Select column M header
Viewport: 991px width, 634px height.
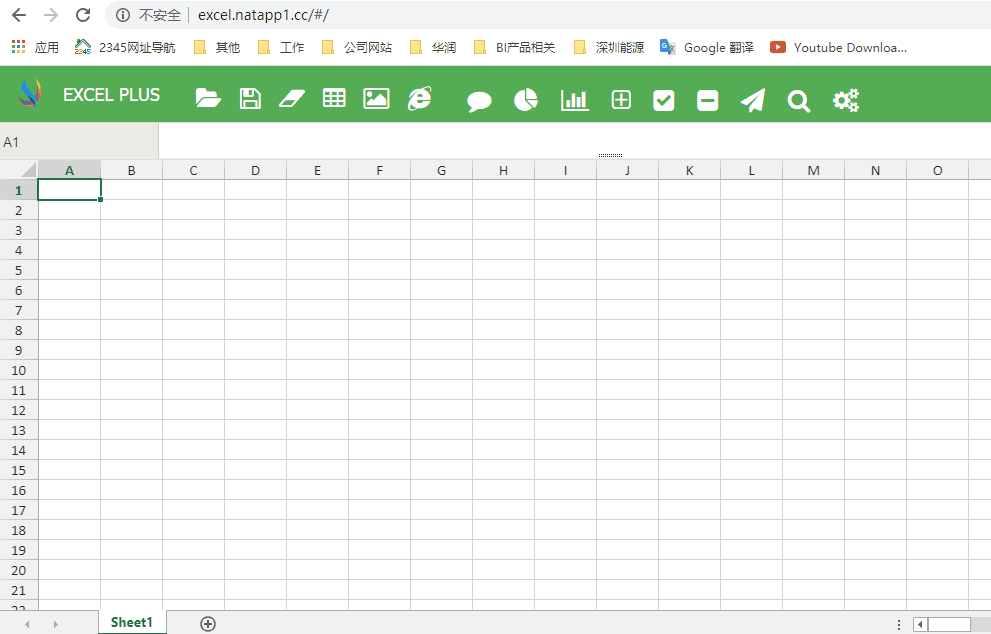[x=813, y=170]
